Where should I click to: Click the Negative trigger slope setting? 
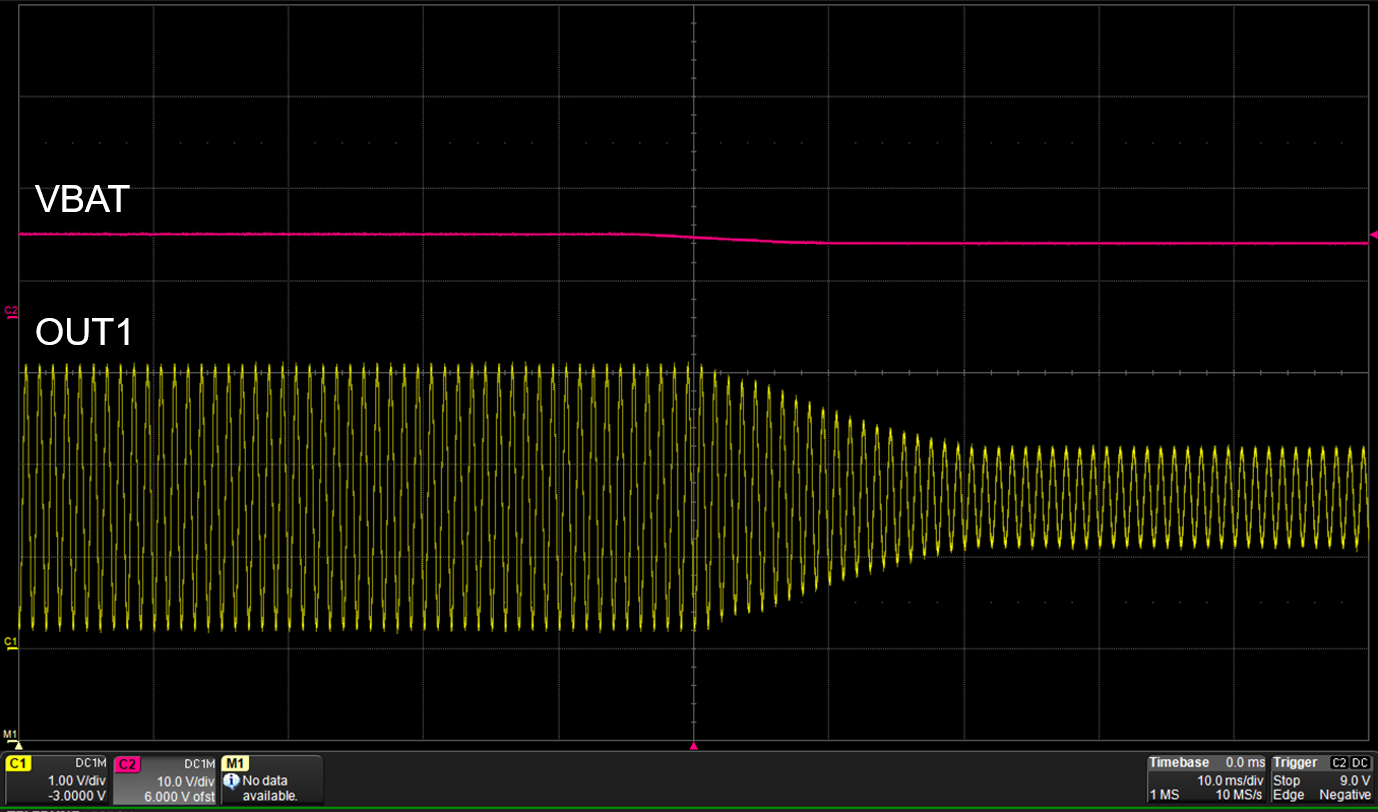click(1344, 795)
